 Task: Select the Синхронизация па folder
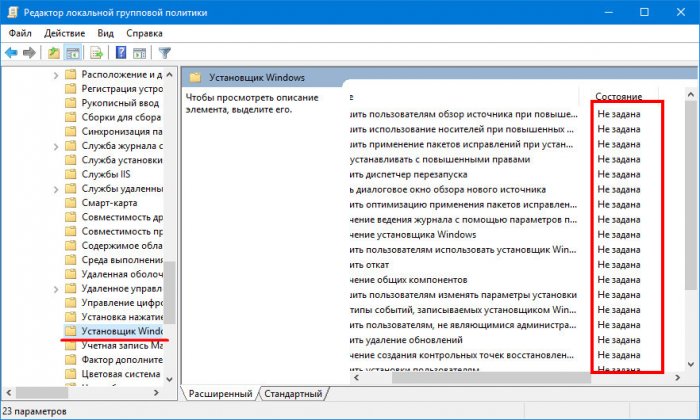pyautogui.click(x=114, y=132)
